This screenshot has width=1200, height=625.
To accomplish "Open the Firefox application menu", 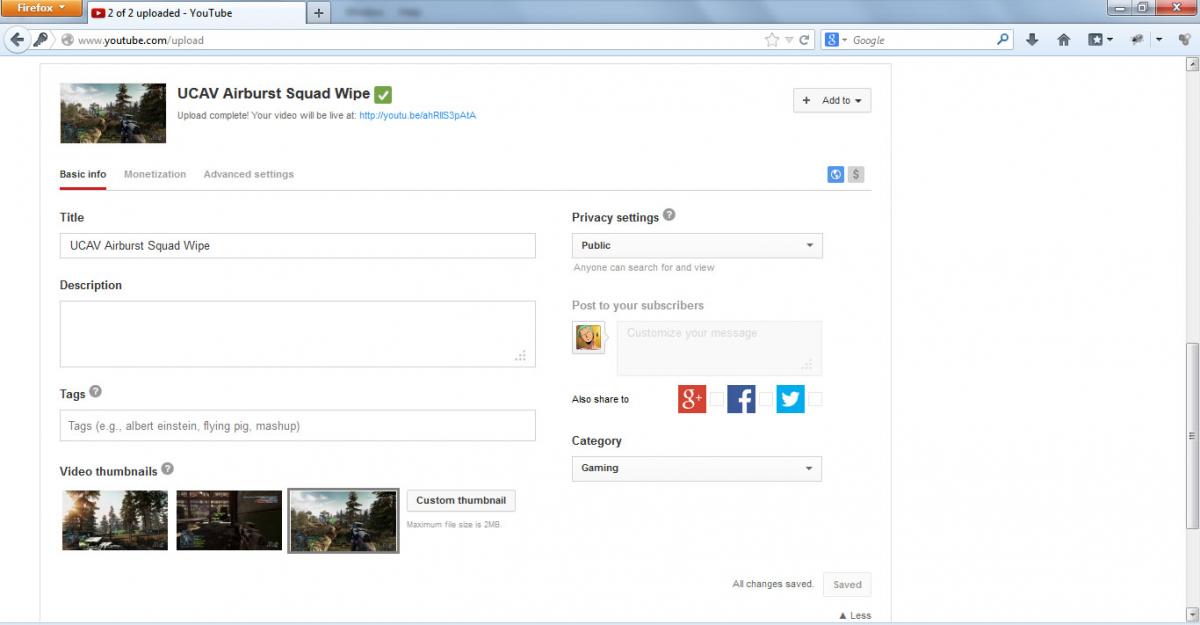I will click(40, 8).
